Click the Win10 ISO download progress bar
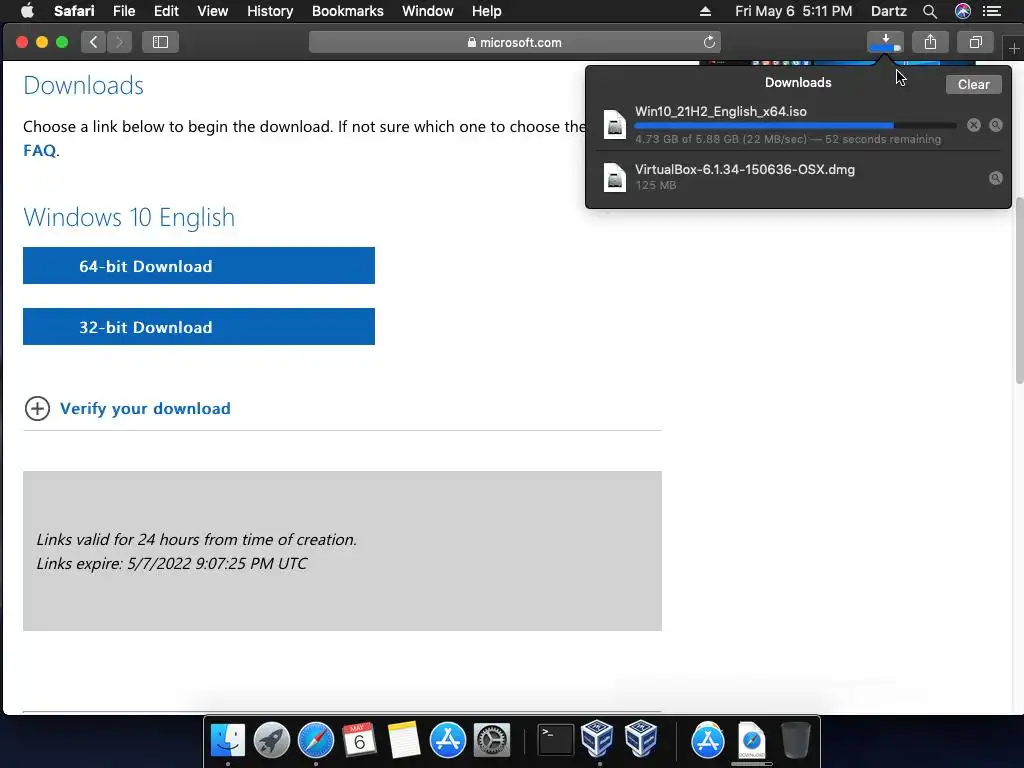Viewport: 1024px width, 768px height. pyautogui.click(x=795, y=125)
